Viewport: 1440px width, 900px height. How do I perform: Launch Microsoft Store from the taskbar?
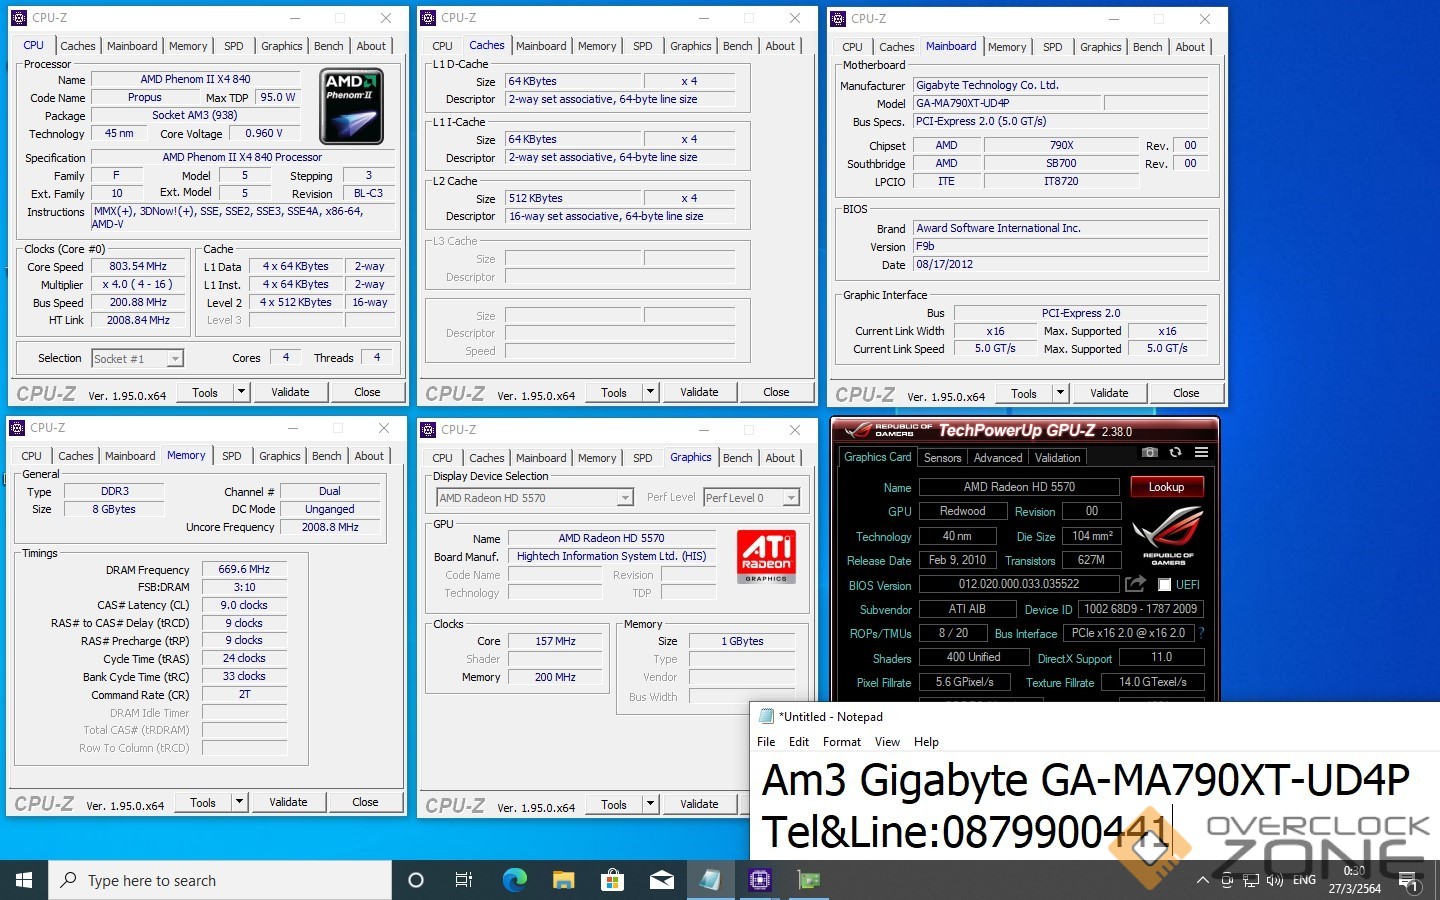(612, 880)
